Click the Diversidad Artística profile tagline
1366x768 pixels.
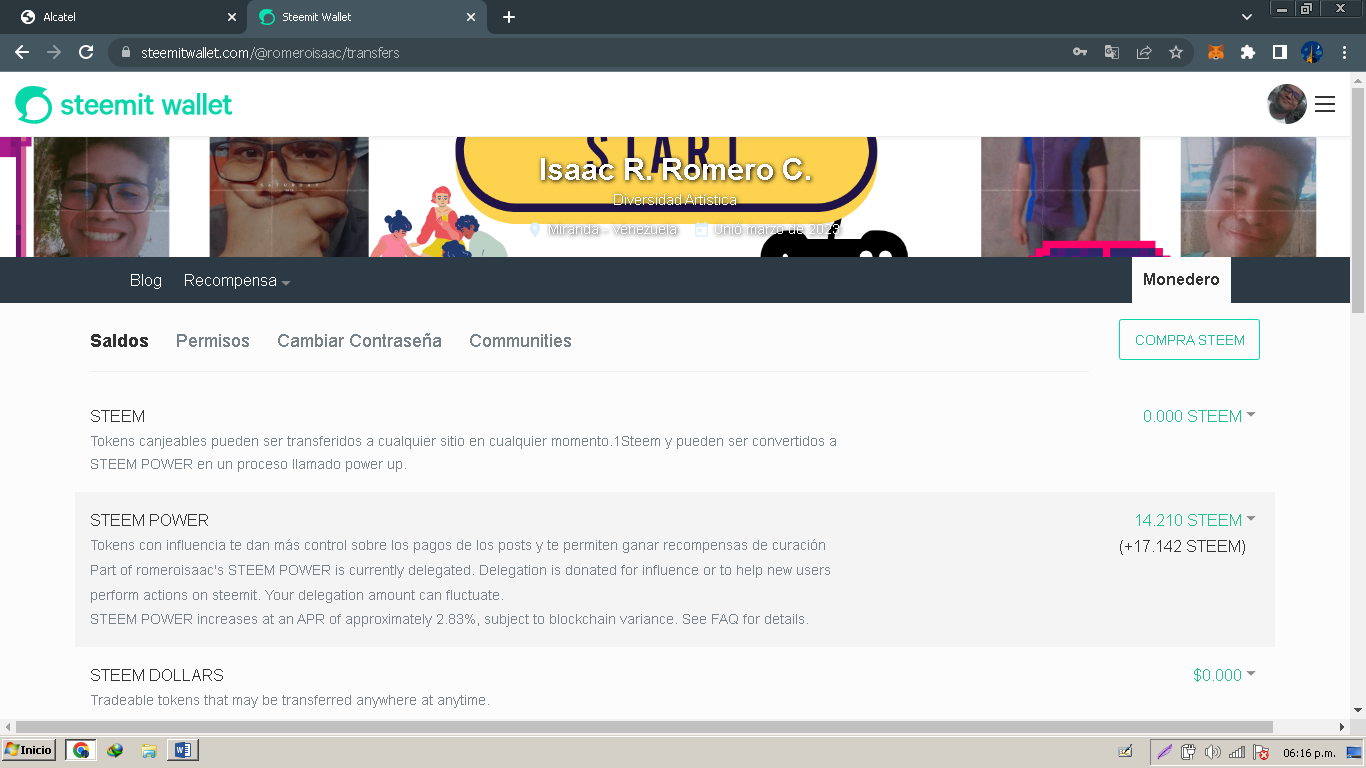tap(675, 200)
